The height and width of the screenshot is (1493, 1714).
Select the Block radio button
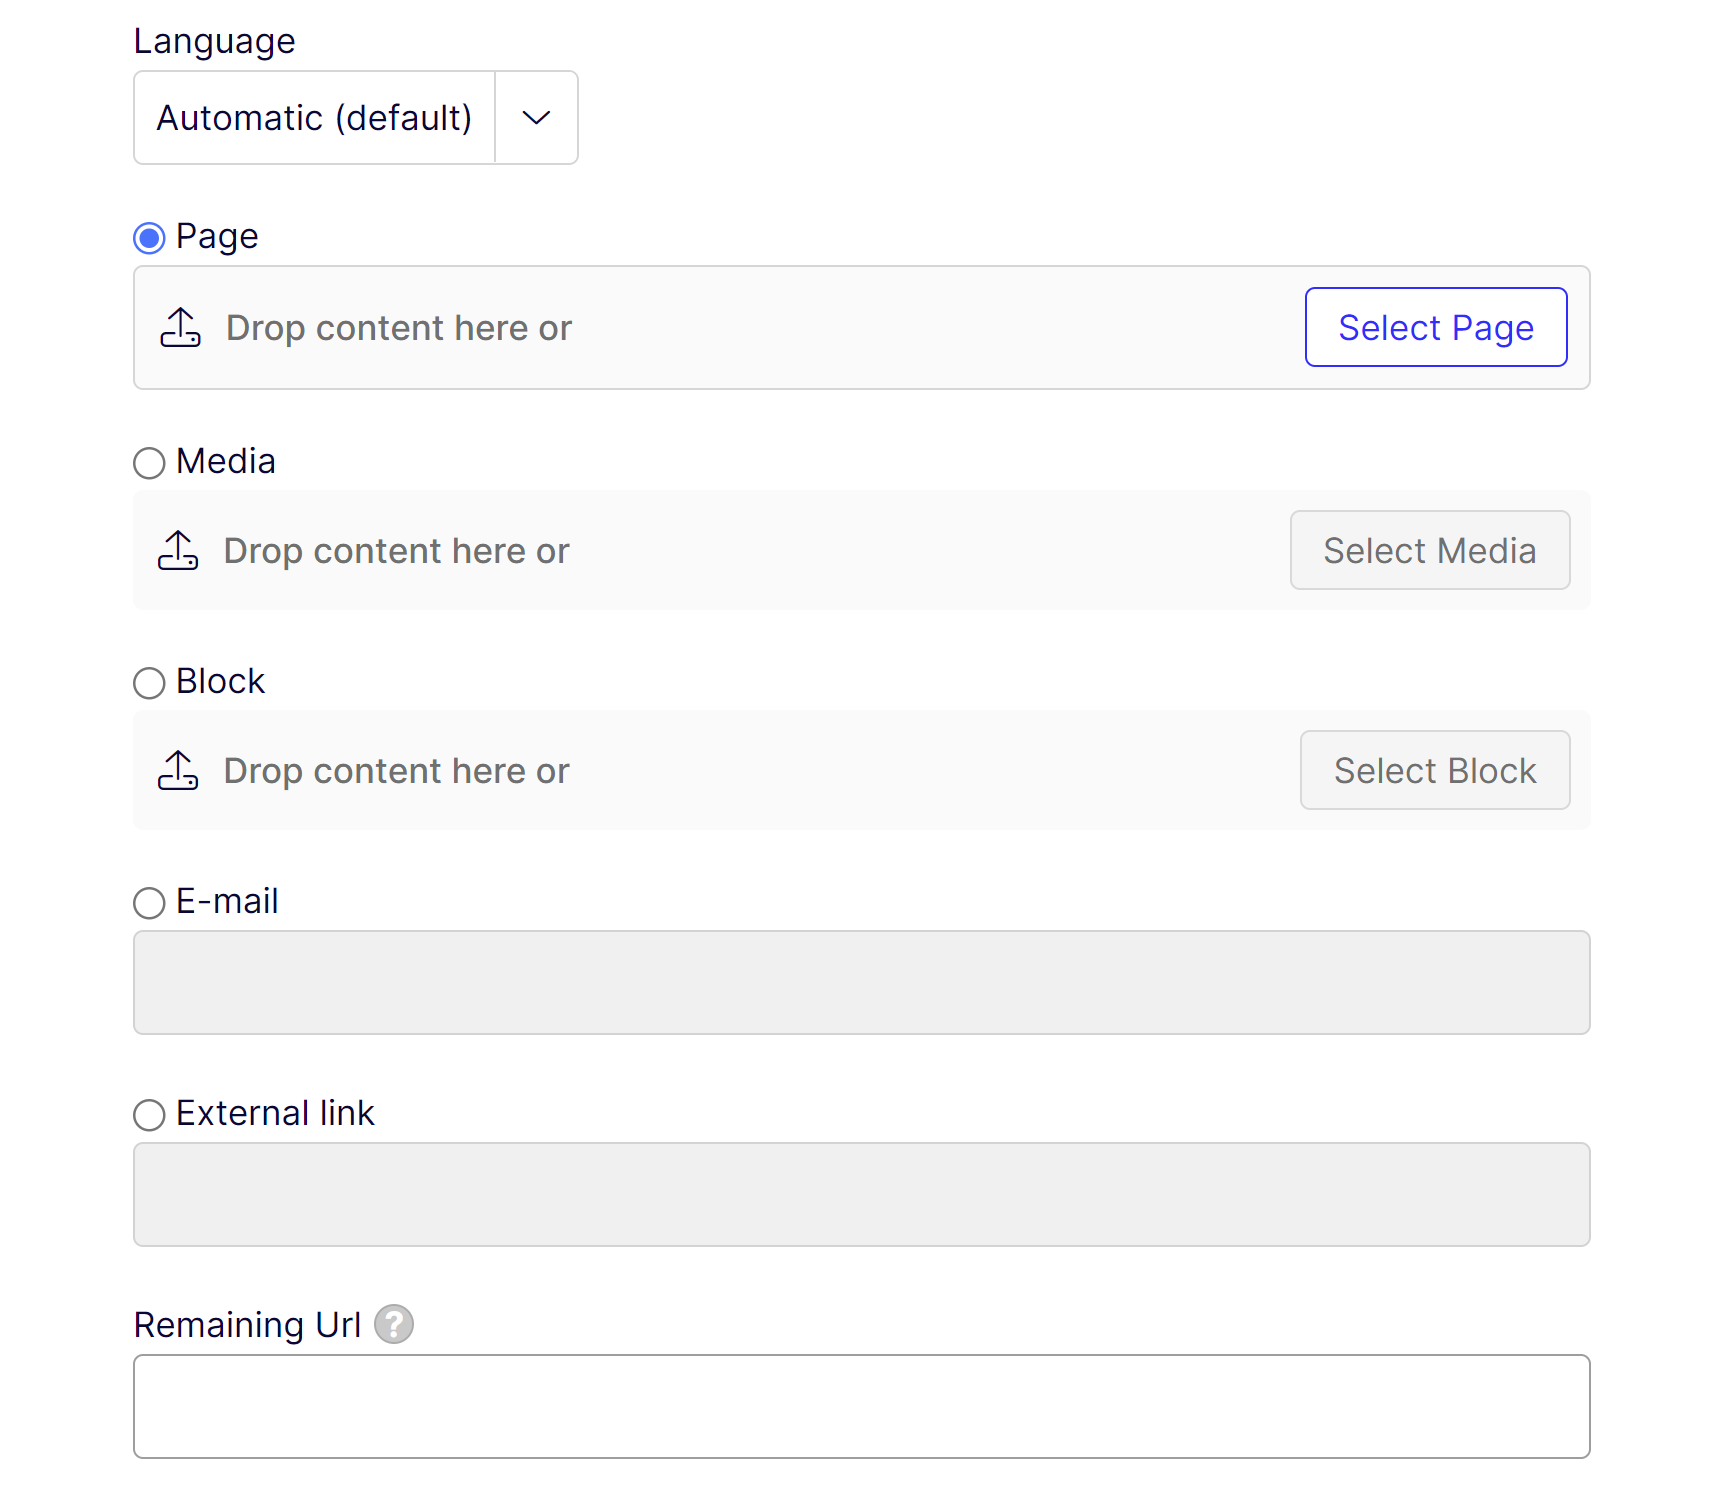click(x=149, y=683)
